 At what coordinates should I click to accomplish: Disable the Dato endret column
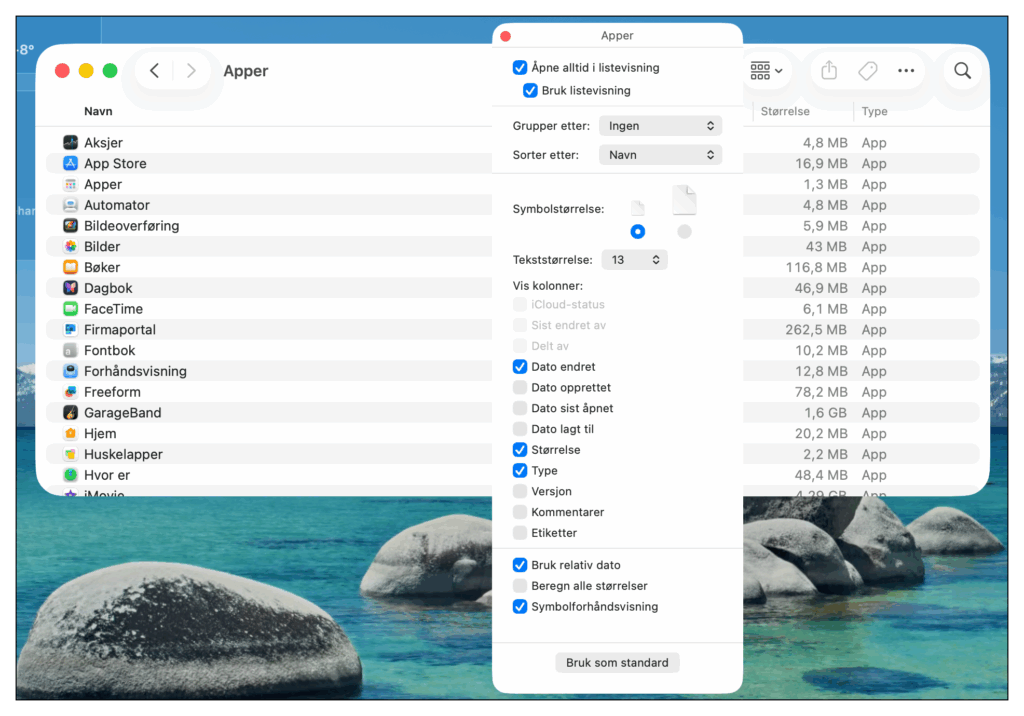coord(520,366)
